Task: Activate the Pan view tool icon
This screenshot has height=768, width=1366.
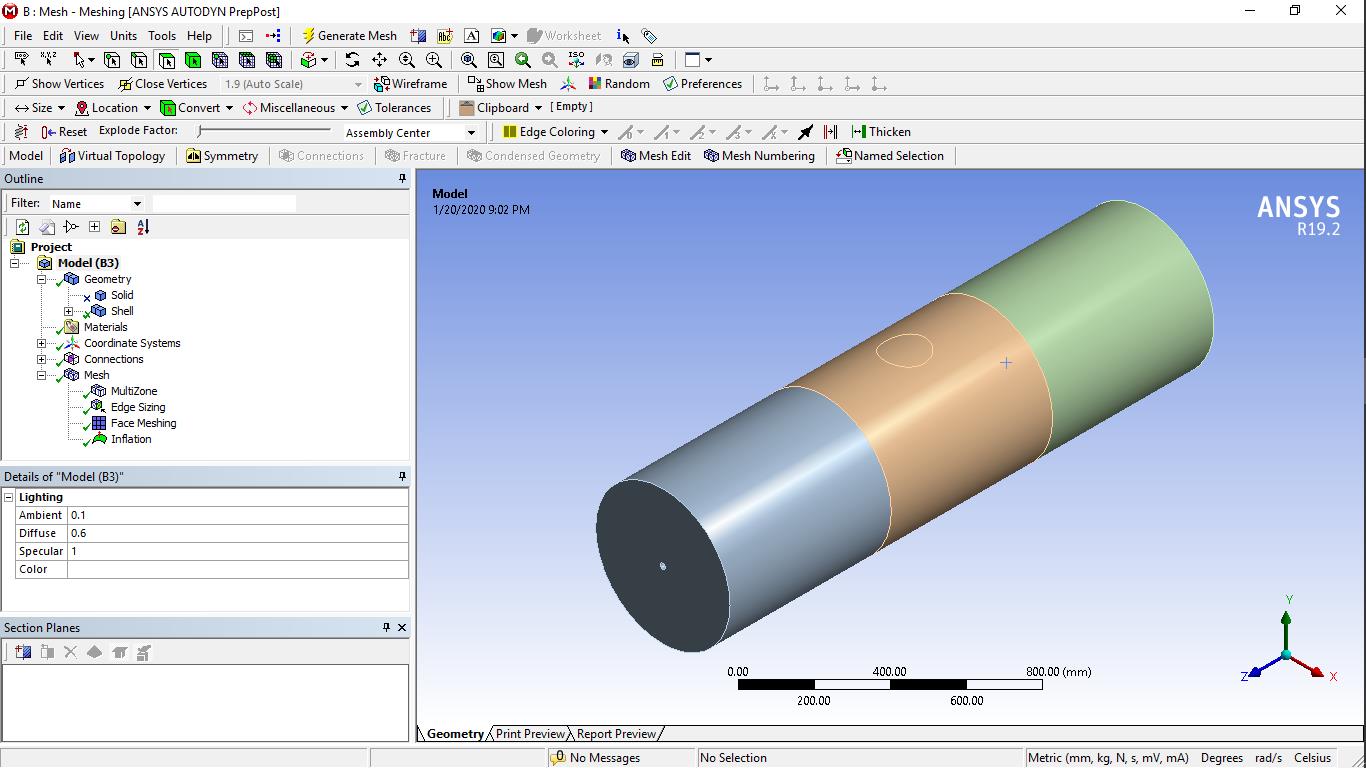Action: (x=379, y=60)
